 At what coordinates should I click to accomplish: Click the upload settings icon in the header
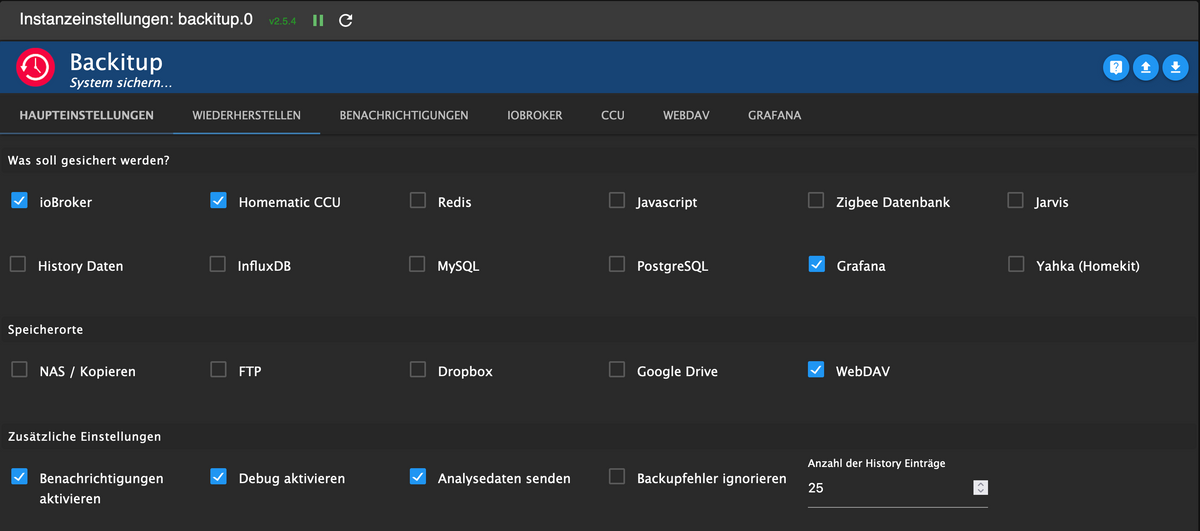(1146, 68)
